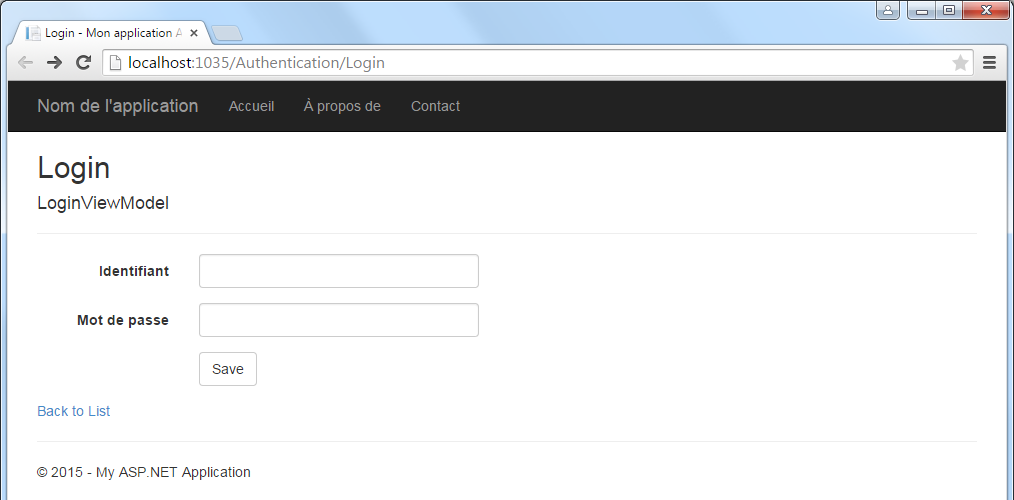Bookmark this page with the star icon
Viewport: 1014px width, 500px height.
coord(960,63)
